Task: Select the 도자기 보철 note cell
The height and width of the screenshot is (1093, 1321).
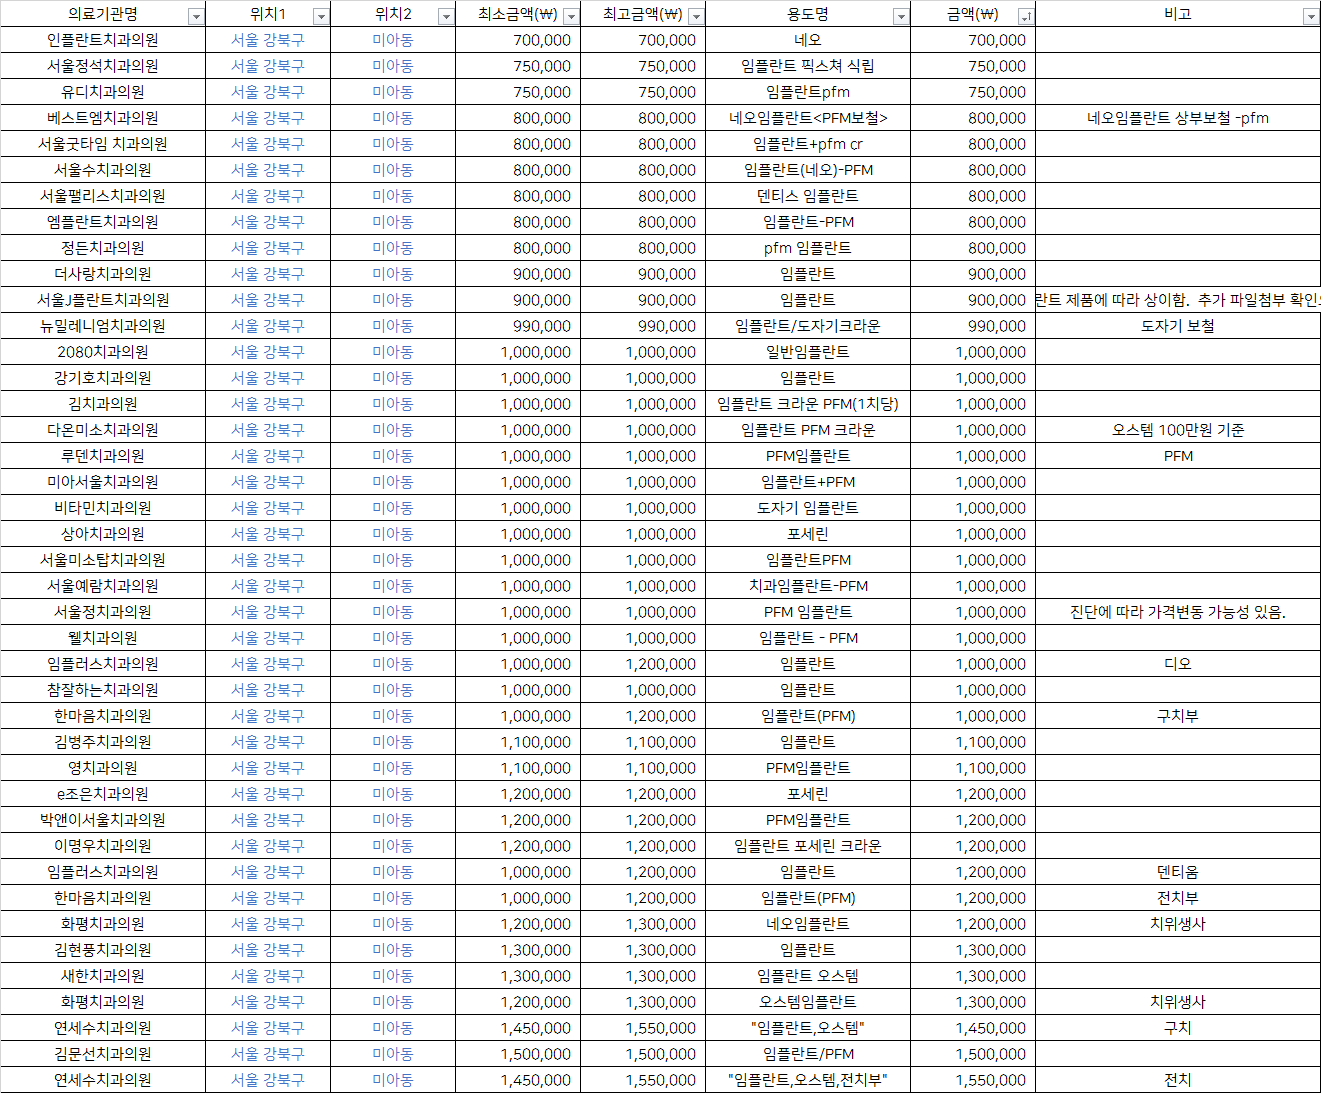Action: [1178, 326]
